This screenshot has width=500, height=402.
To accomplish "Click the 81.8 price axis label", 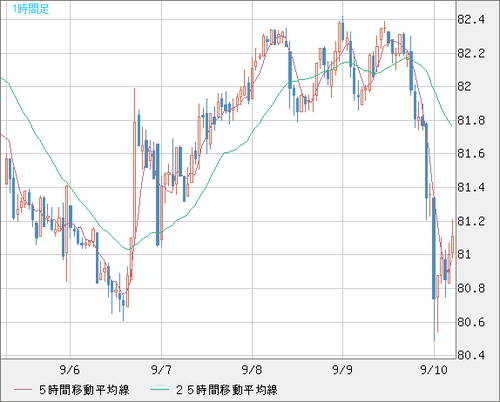I will tap(471, 120).
